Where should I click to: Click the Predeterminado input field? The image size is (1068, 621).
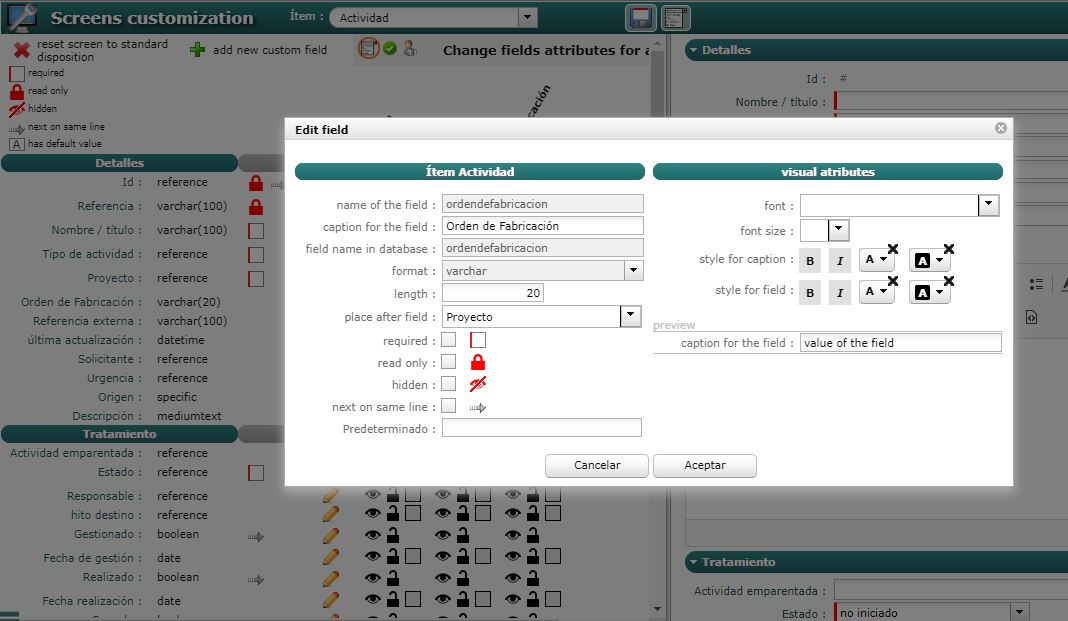click(x=541, y=428)
